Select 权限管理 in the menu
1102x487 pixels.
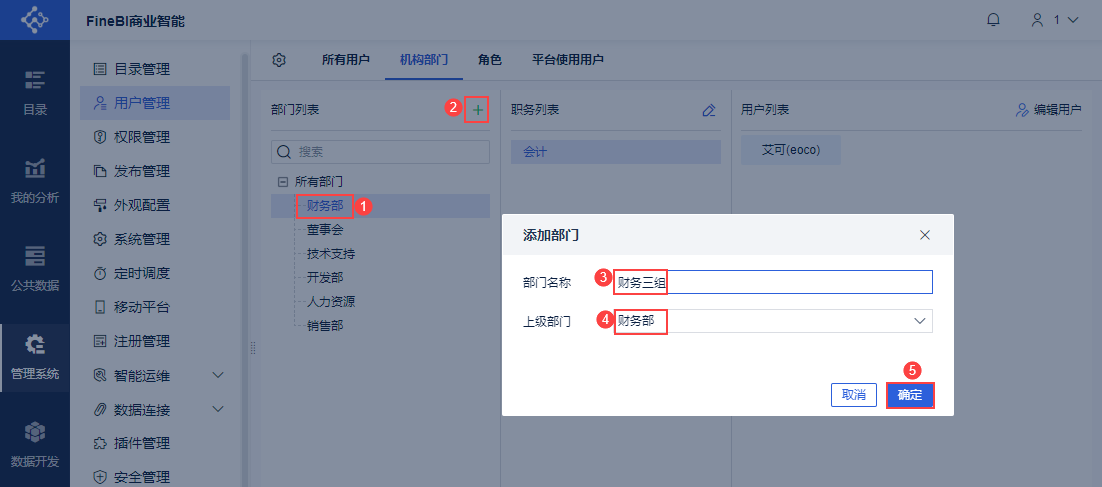pos(141,137)
